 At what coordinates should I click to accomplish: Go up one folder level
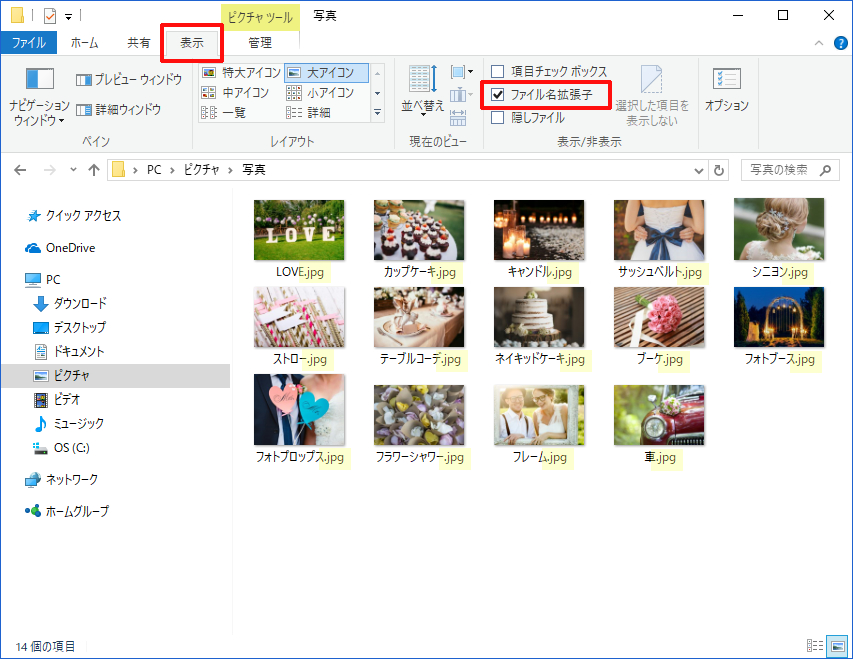(94, 170)
